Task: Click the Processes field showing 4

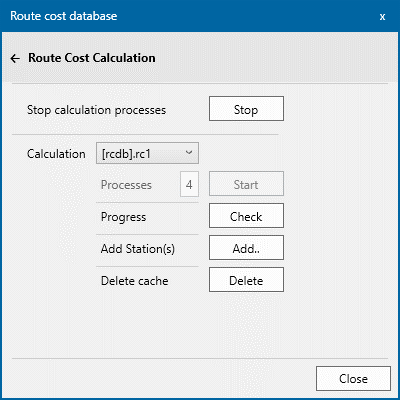Action: [x=189, y=184]
